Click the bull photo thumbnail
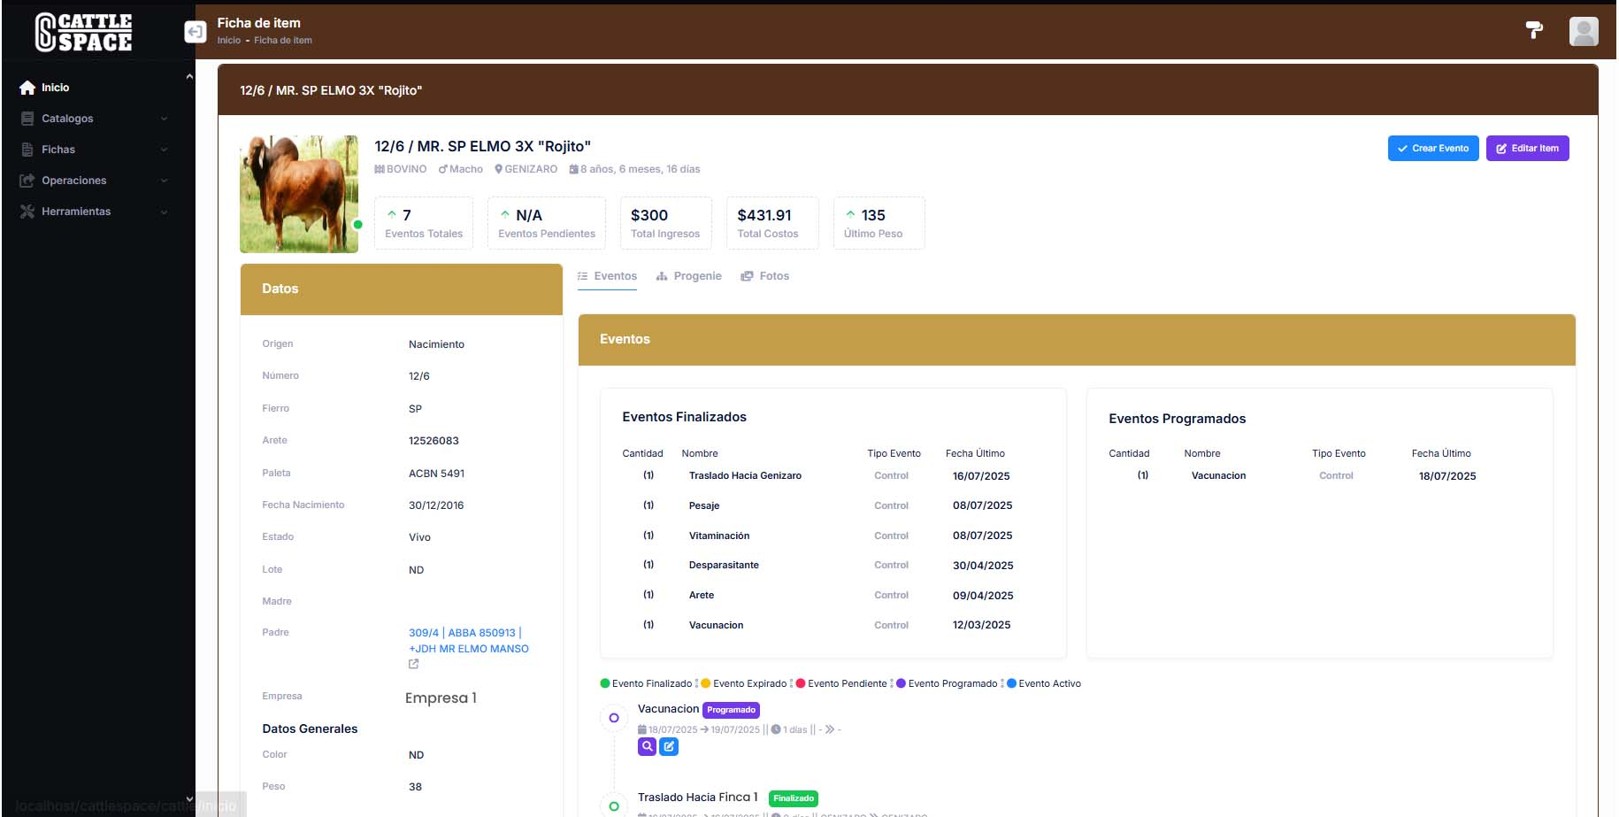Screen dimensions: 1619x817 click(x=299, y=193)
